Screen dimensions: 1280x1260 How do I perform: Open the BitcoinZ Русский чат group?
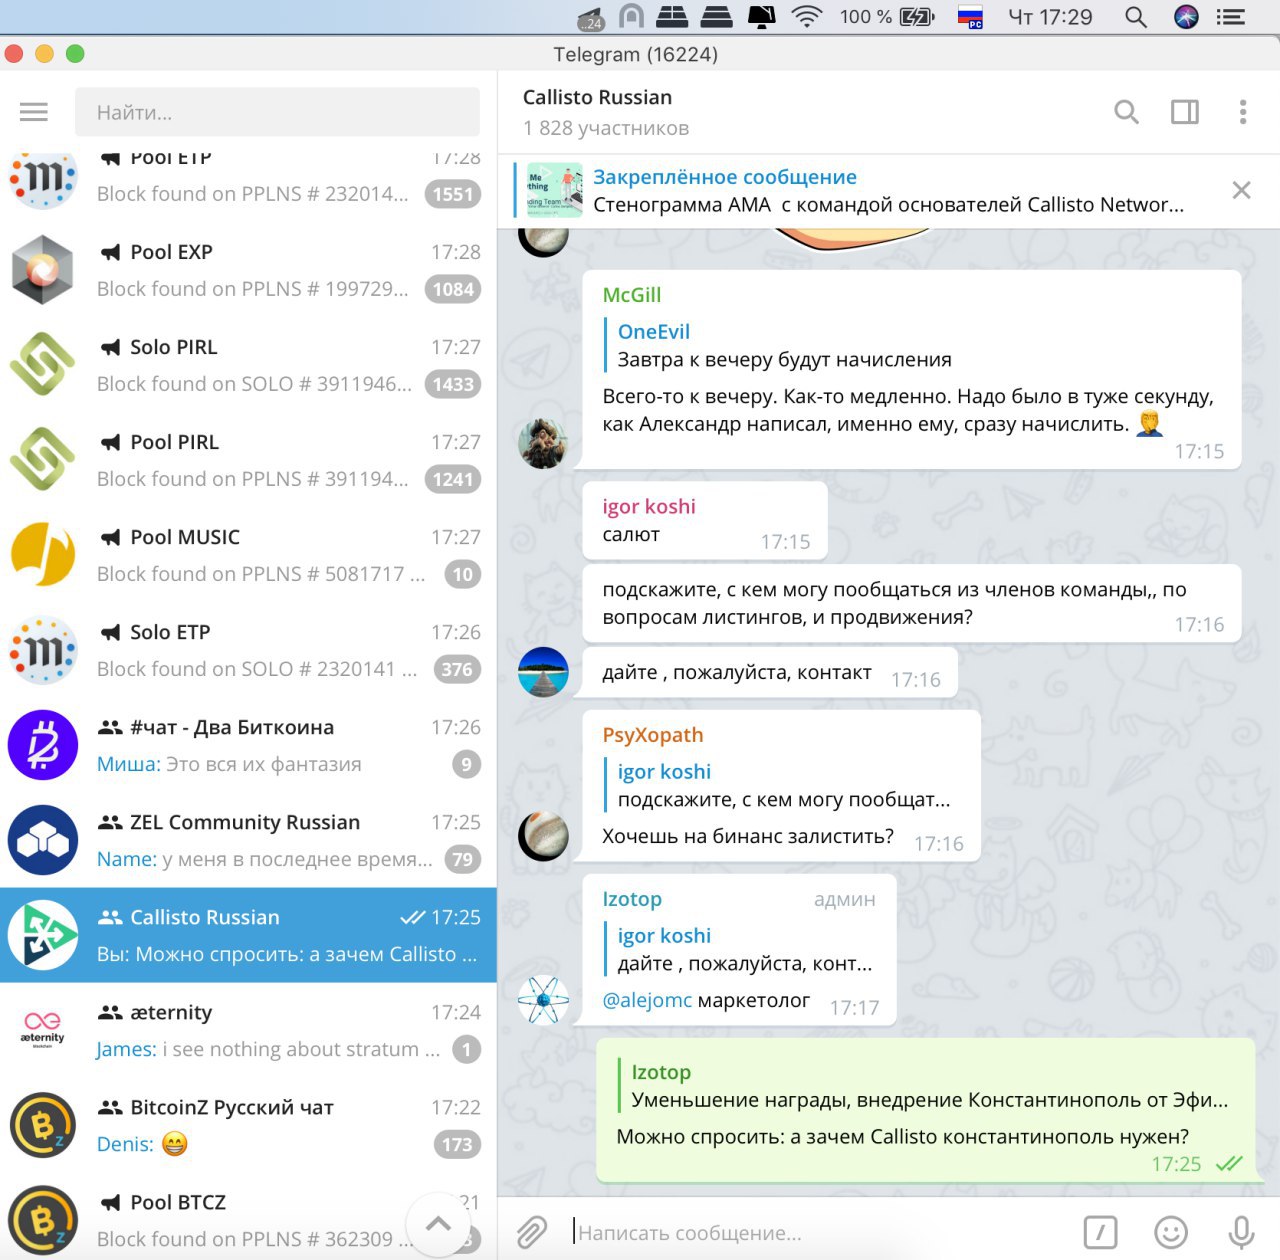[x=248, y=1125]
